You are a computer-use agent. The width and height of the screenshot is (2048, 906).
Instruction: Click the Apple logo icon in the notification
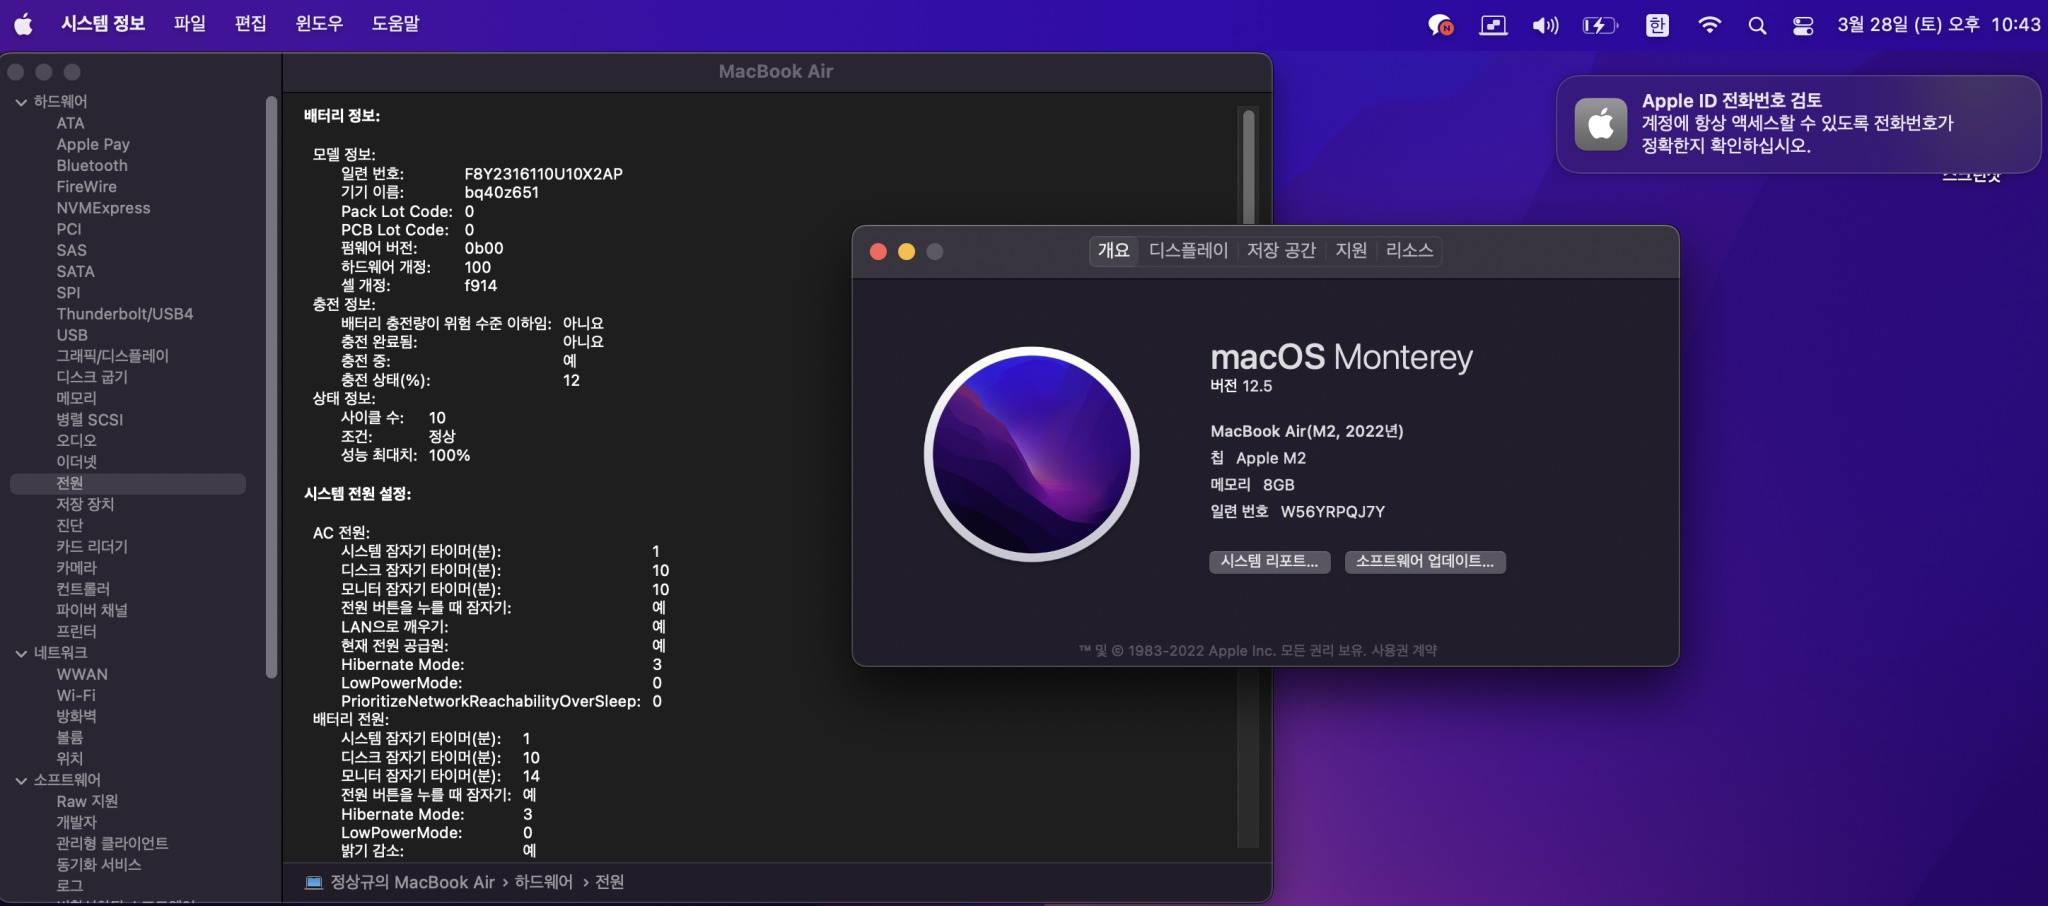[x=1601, y=124]
